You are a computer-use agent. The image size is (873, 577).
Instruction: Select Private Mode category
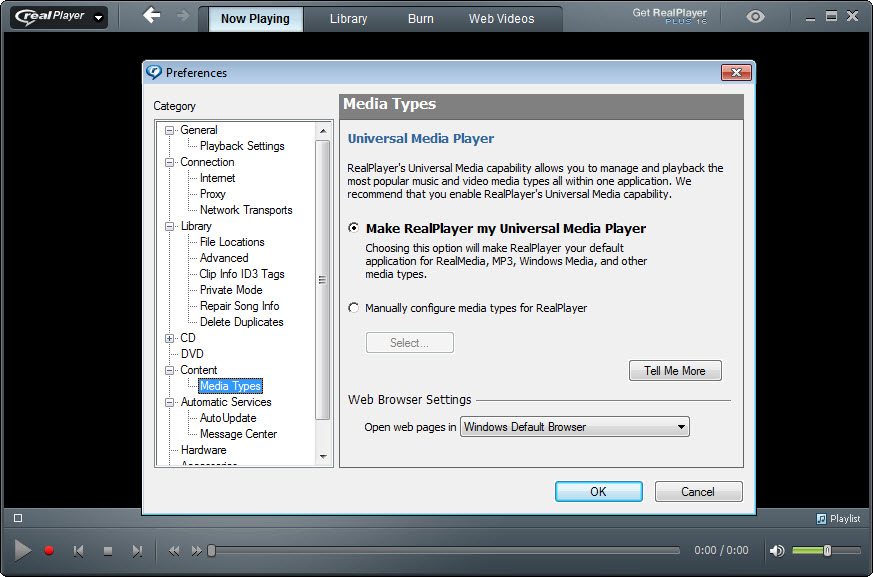231,290
